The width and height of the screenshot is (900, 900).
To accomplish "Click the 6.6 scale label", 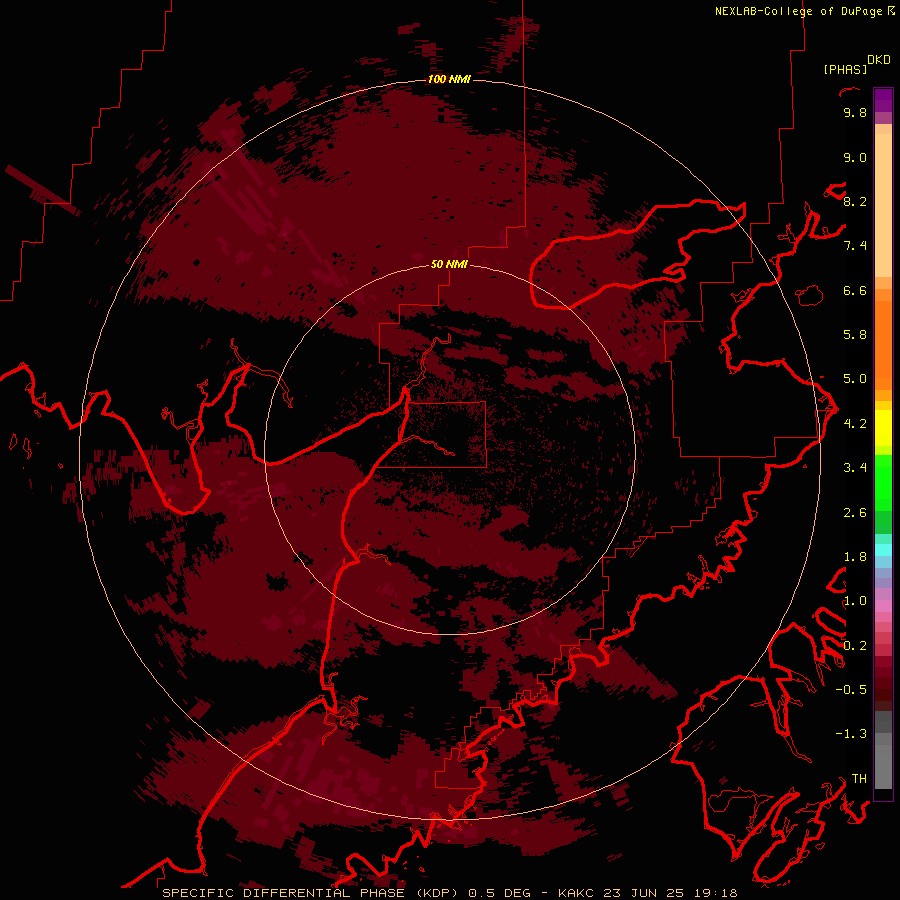I will (855, 290).
